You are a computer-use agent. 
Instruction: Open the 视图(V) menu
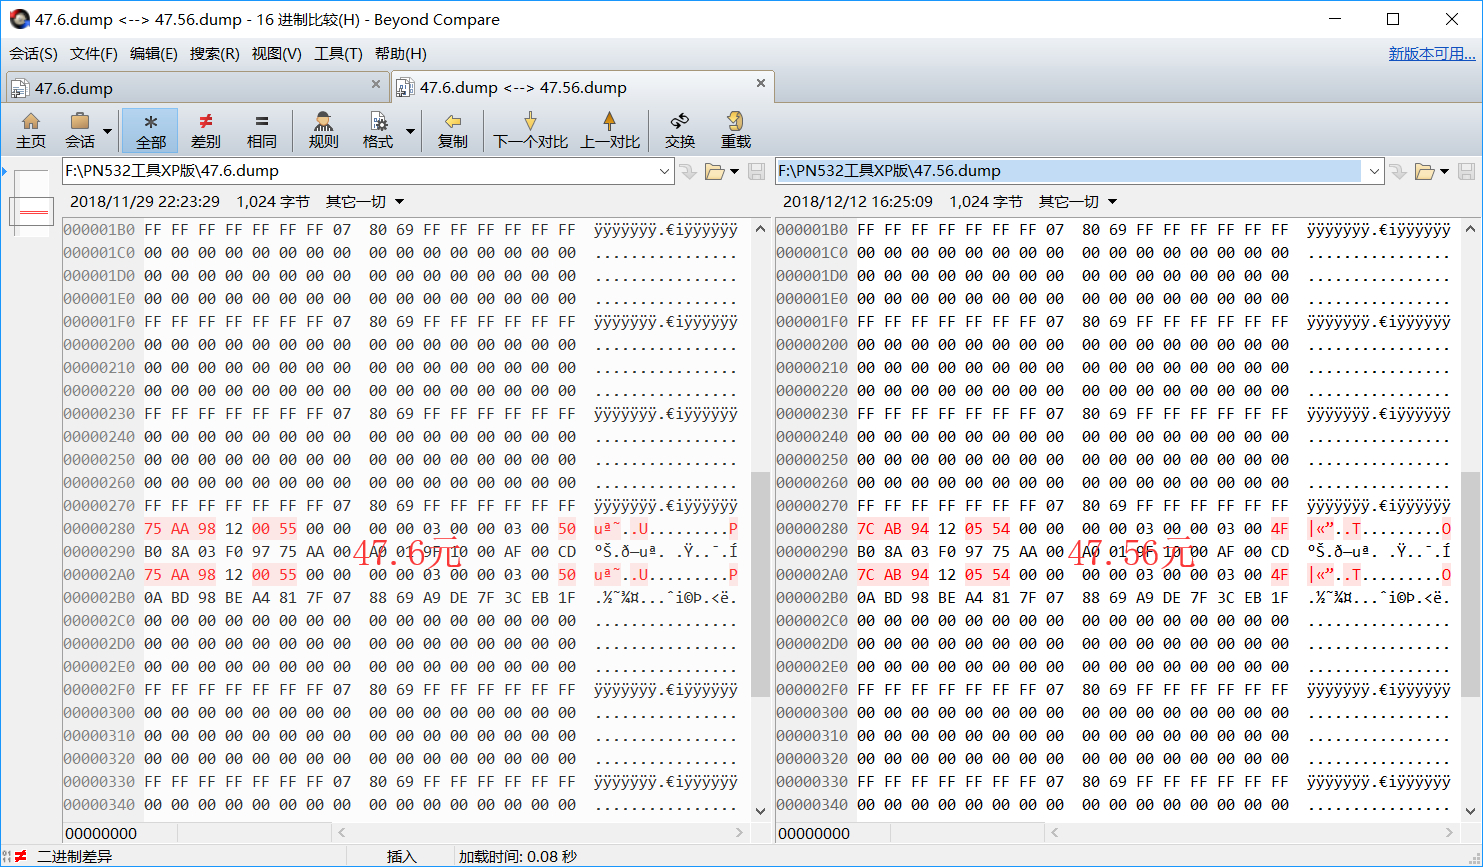point(277,54)
